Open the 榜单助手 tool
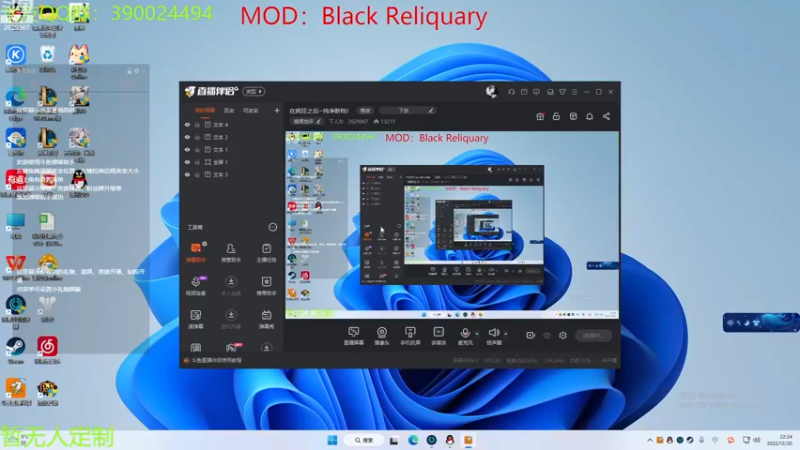This screenshot has width=800, height=450. pyautogui.click(x=266, y=286)
